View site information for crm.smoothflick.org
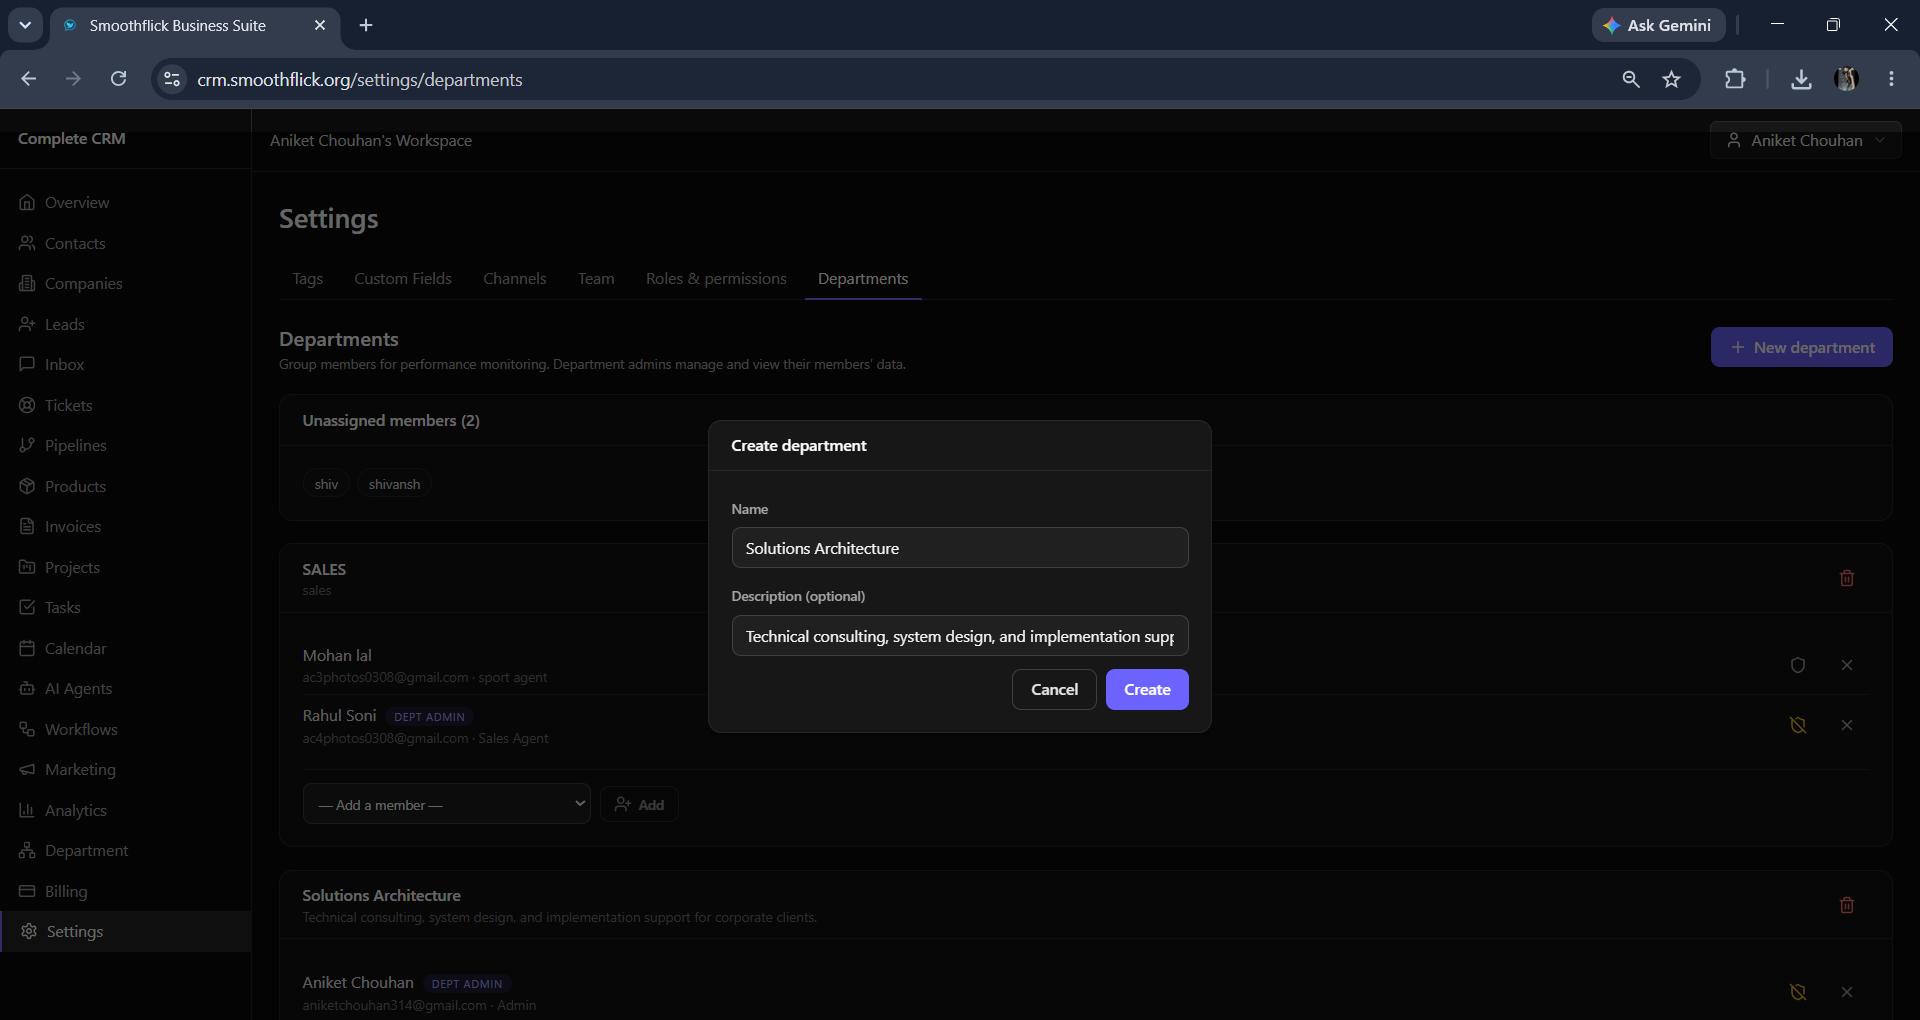 pos(172,80)
